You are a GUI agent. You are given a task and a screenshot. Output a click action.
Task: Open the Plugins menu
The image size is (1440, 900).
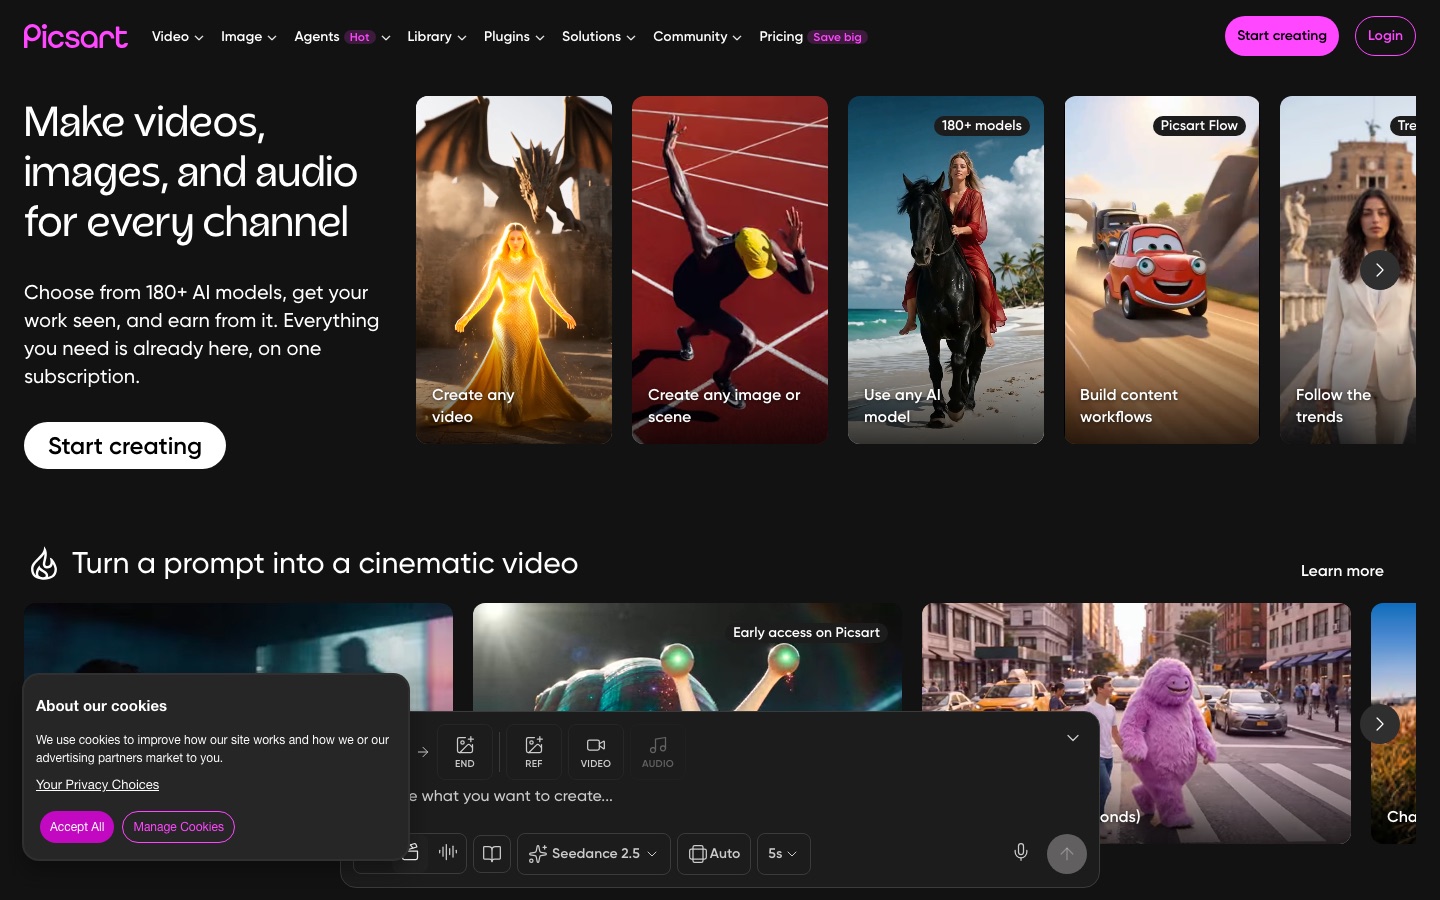click(x=514, y=37)
